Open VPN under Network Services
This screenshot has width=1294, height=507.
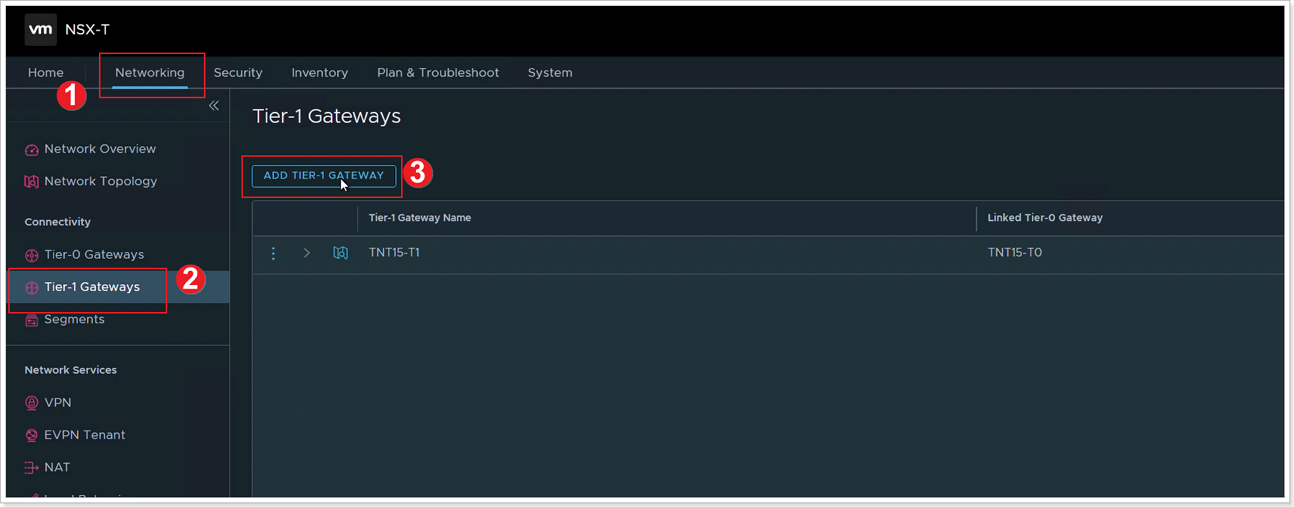coord(58,403)
